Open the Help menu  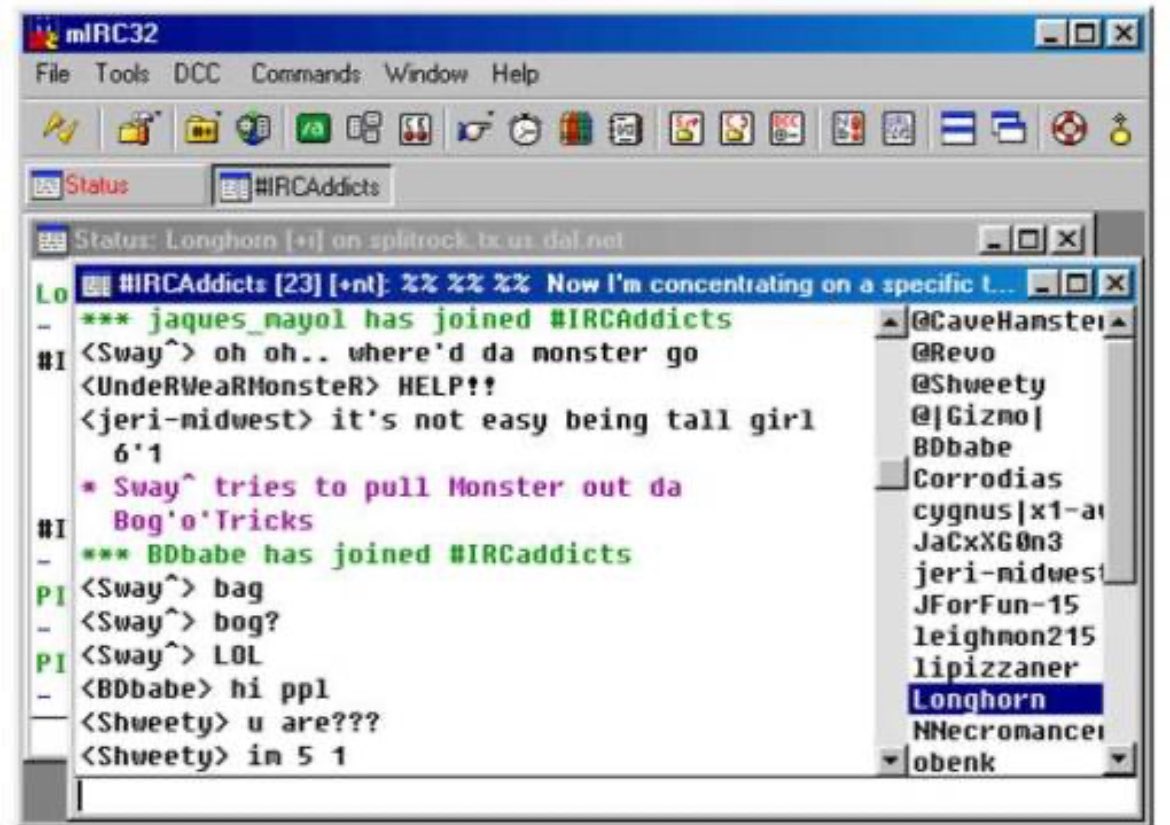[515, 74]
